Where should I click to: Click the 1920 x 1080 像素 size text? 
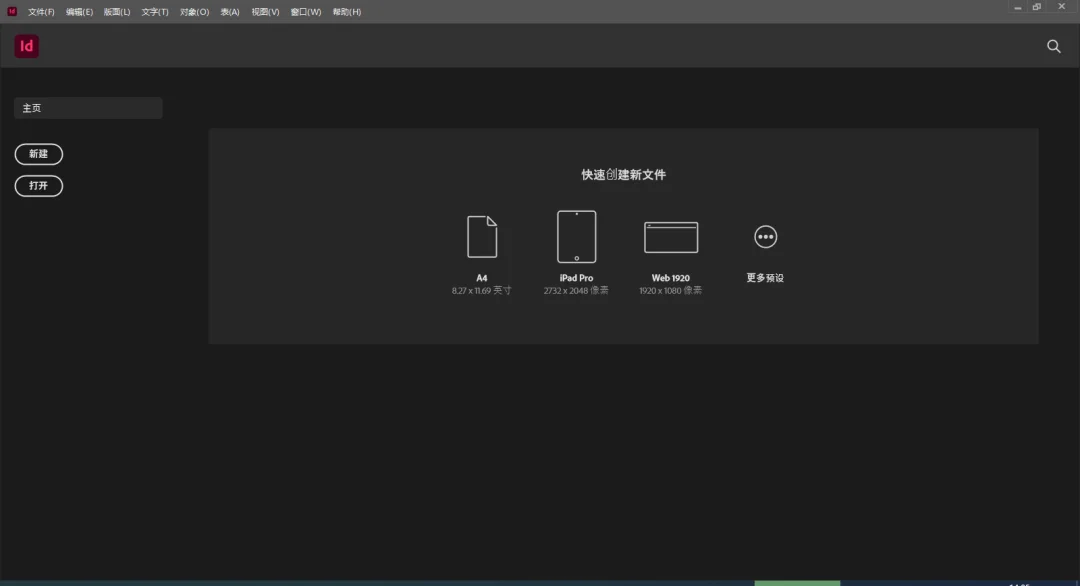click(x=671, y=291)
